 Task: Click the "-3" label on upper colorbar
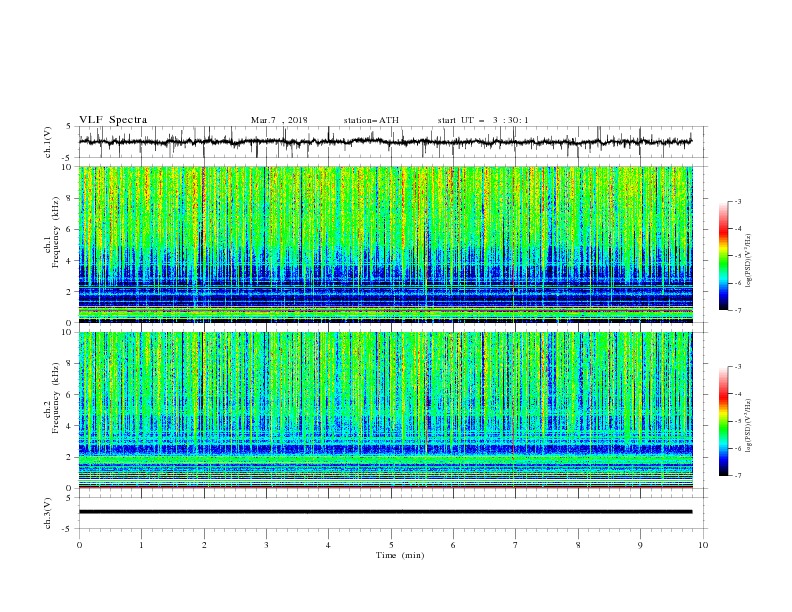737,201
